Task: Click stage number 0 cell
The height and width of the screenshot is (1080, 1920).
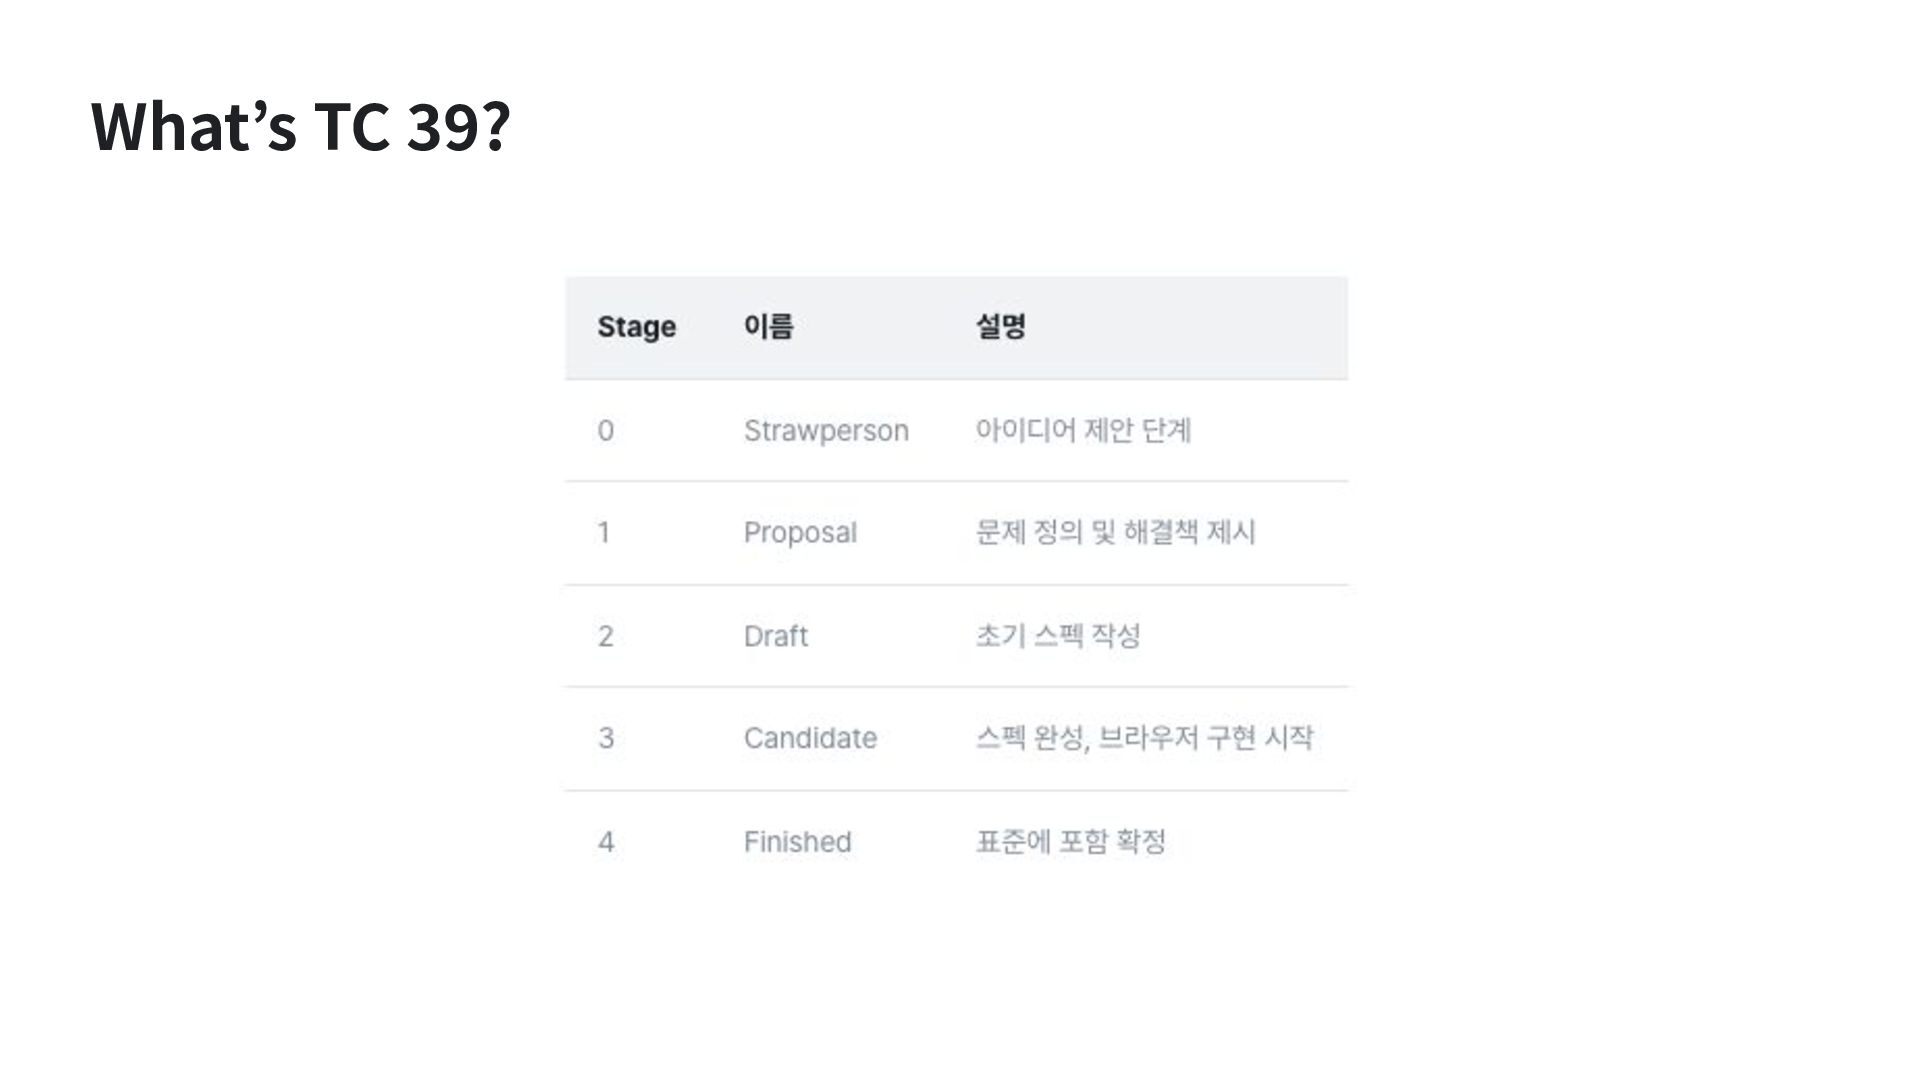Action: click(x=606, y=431)
